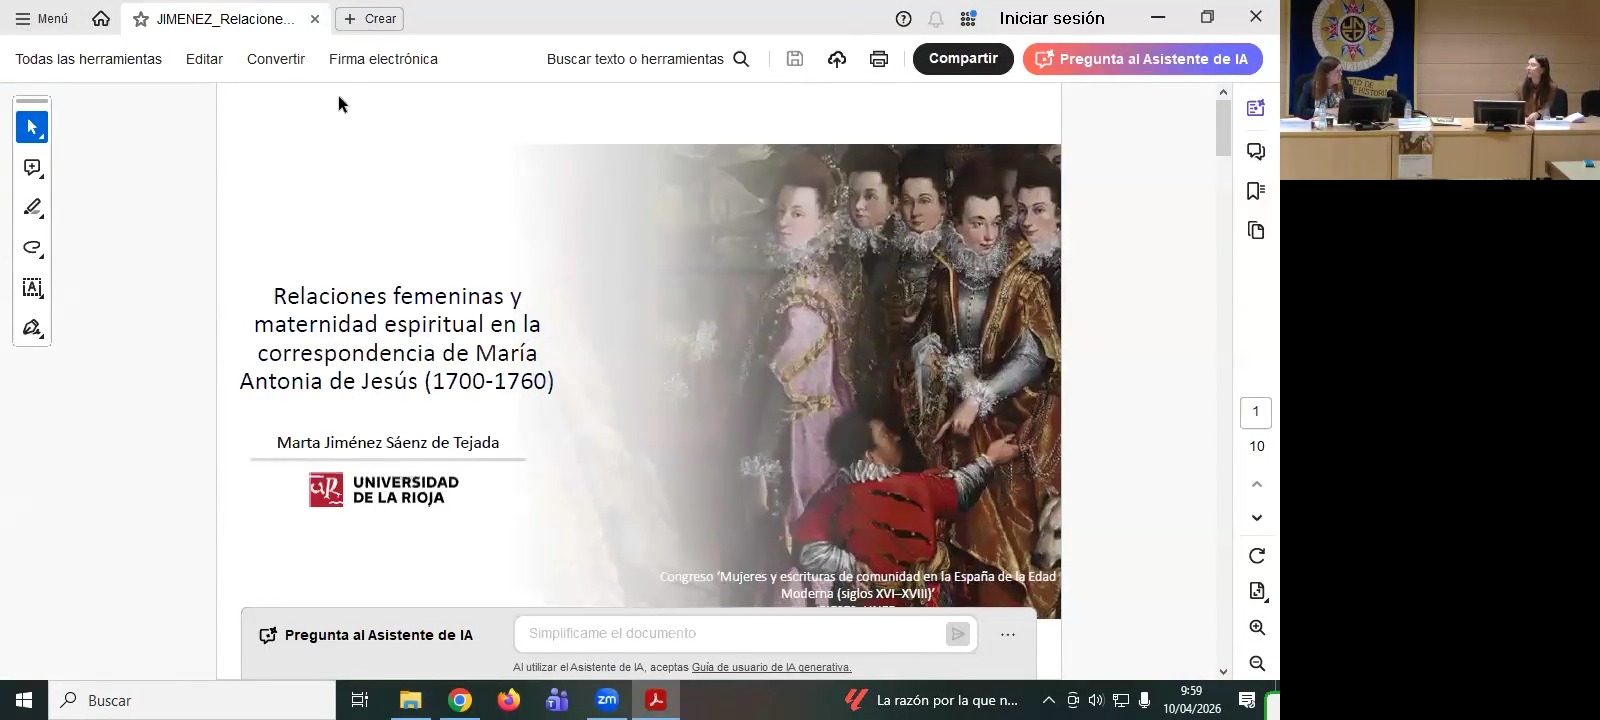Image resolution: width=1600 pixels, height=720 pixels.
Task: Open the Adobe apps grid icon
Action: coord(968,19)
